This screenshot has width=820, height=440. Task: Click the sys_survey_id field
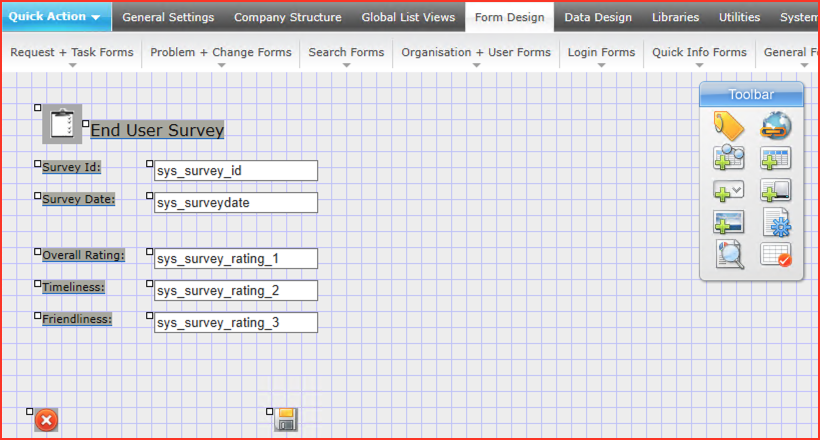point(236,171)
